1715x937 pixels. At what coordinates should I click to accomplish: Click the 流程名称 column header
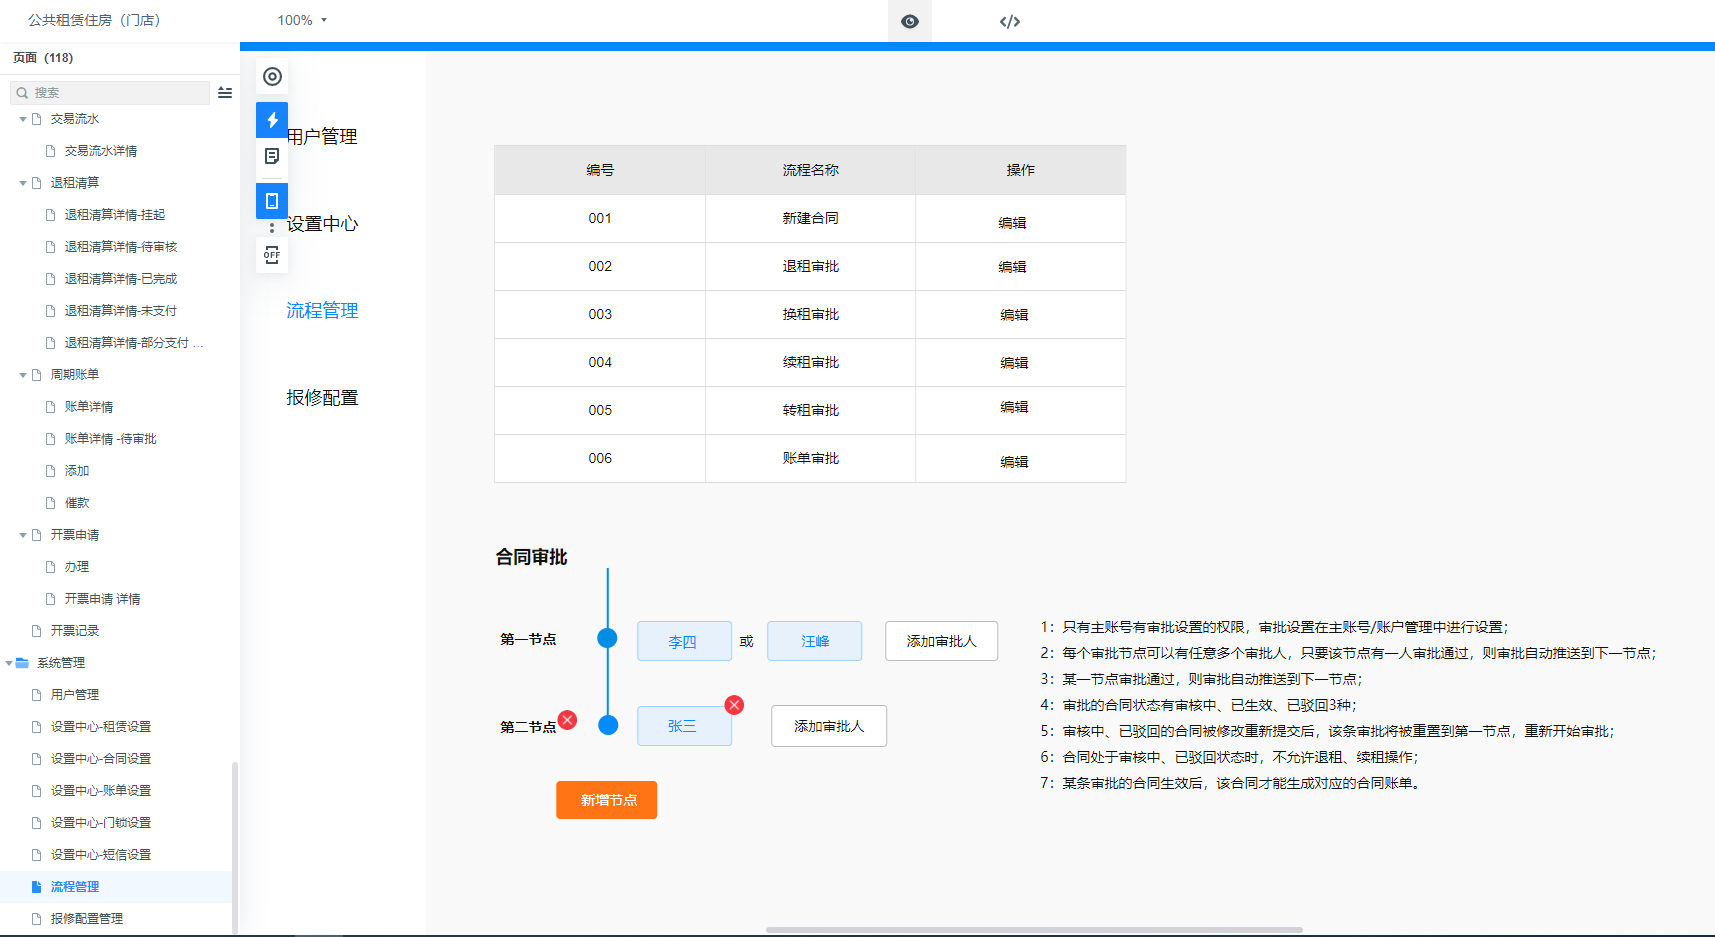click(x=810, y=170)
